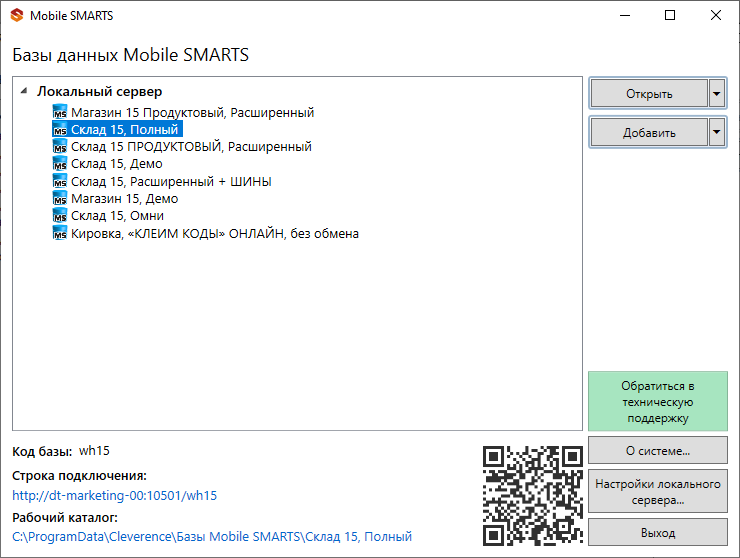This screenshot has width=740, height=558.
Task: Select Магазин 15 Продуктовый, Расширенный database
Action: pos(192,112)
